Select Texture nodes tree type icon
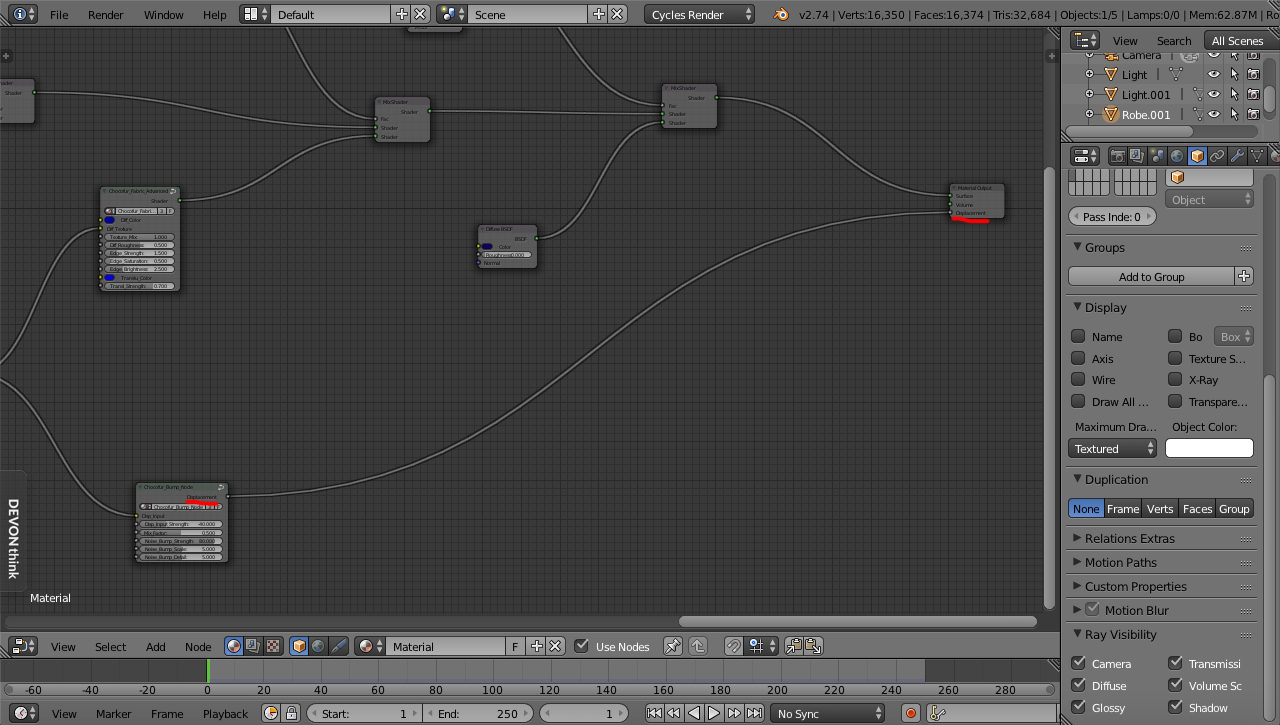 pyautogui.click(x=271, y=646)
